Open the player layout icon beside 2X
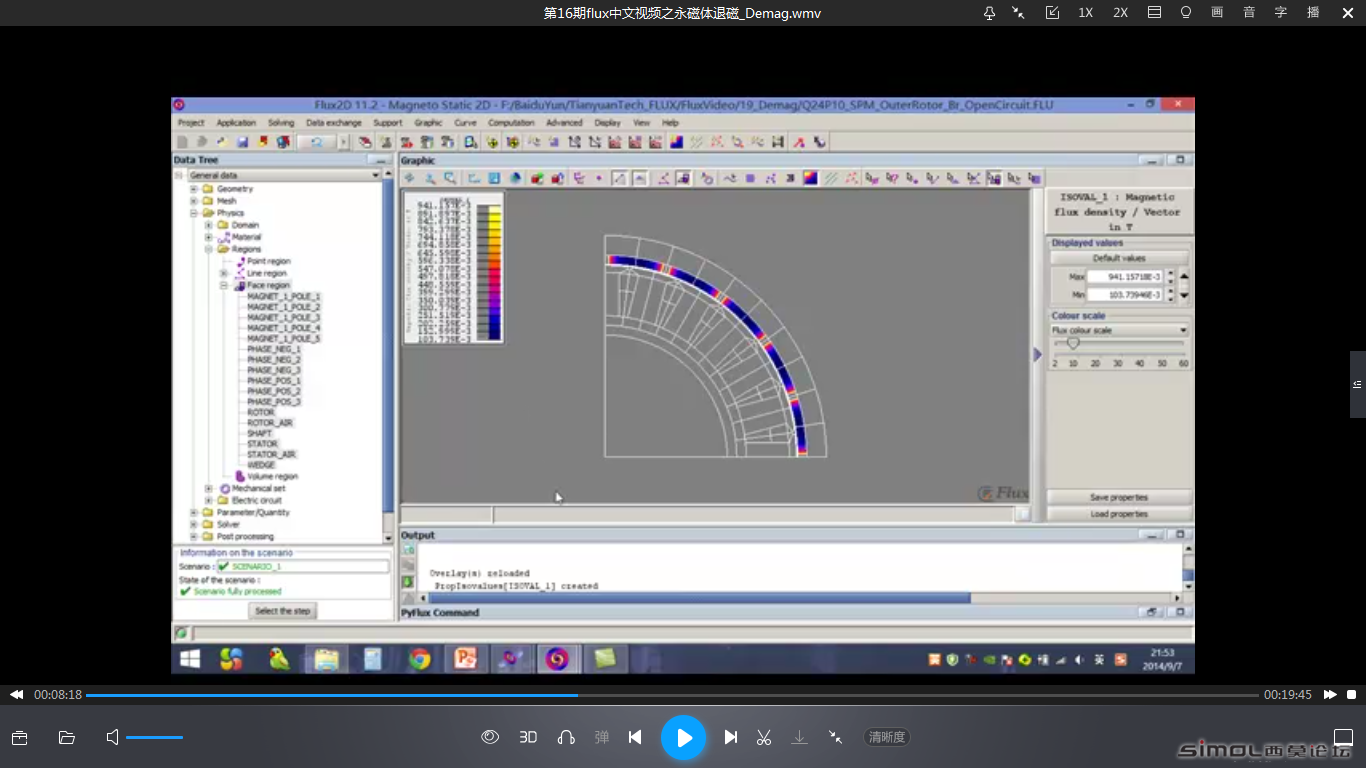Image resolution: width=1366 pixels, height=768 pixels. pyautogui.click(x=1155, y=13)
